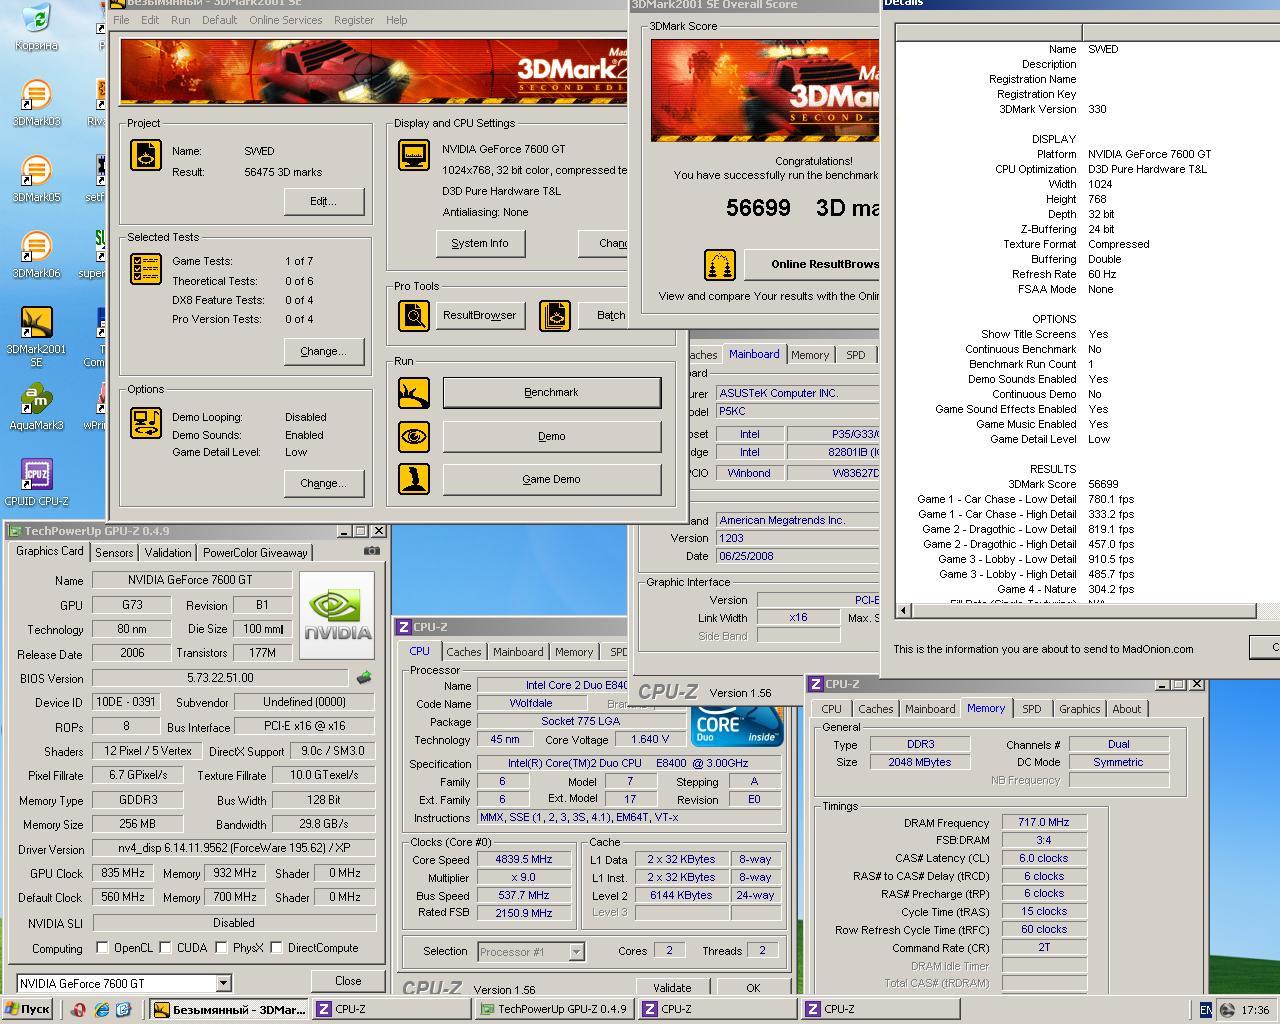The width and height of the screenshot is (1280, 1024).
Task: Click horizontal scrollbar left arrow in Details window
Action: pyautogui.click(x=904, y=610)
